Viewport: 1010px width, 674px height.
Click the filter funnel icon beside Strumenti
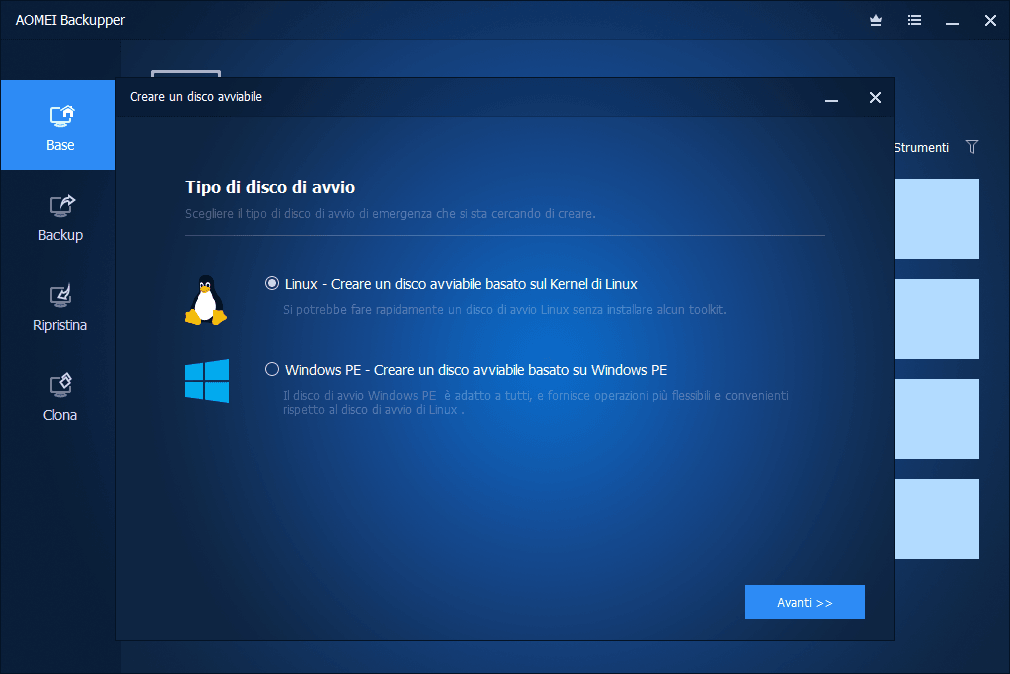(972, 147)
